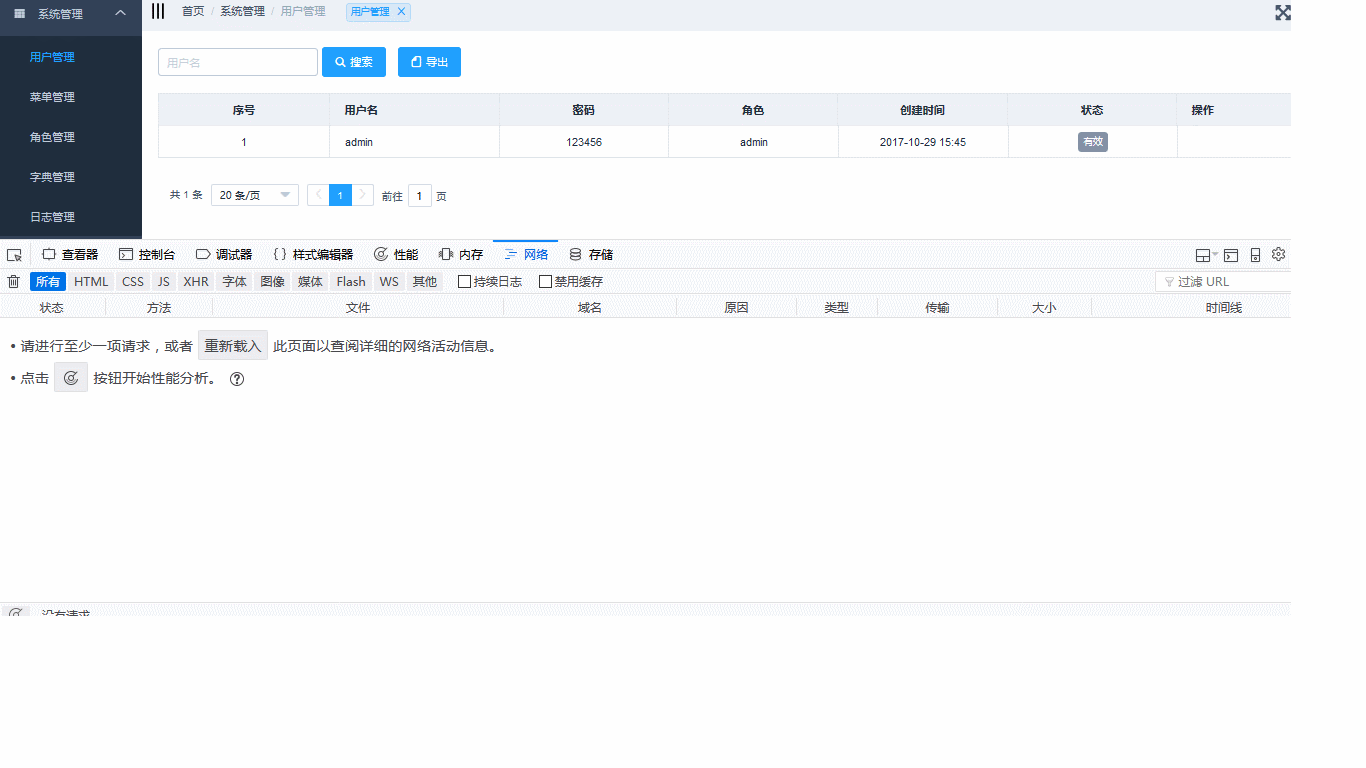Click the 首页 breadcrumb link
1366x768 pixels.
point(193,11)
